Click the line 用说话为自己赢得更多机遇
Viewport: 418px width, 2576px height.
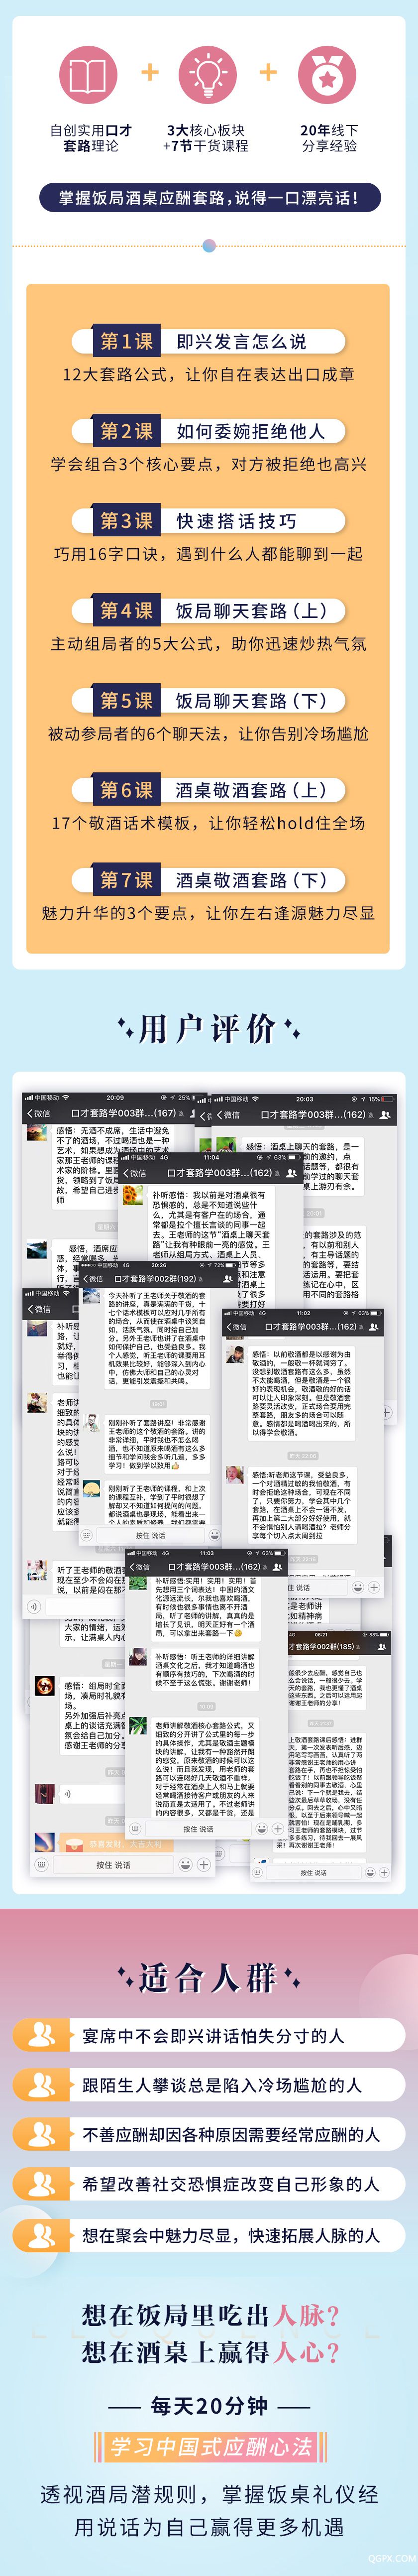pyautogui.click(x=209, y=2526)
